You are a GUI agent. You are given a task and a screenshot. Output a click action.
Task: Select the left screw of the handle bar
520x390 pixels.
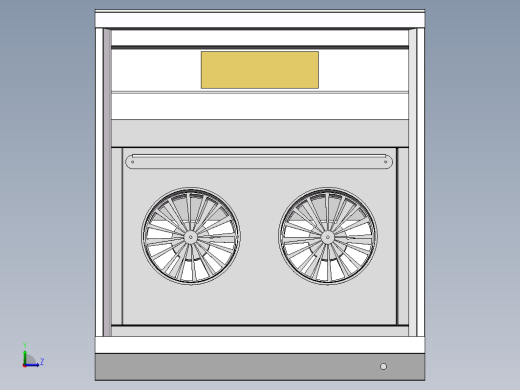[133, 162]
